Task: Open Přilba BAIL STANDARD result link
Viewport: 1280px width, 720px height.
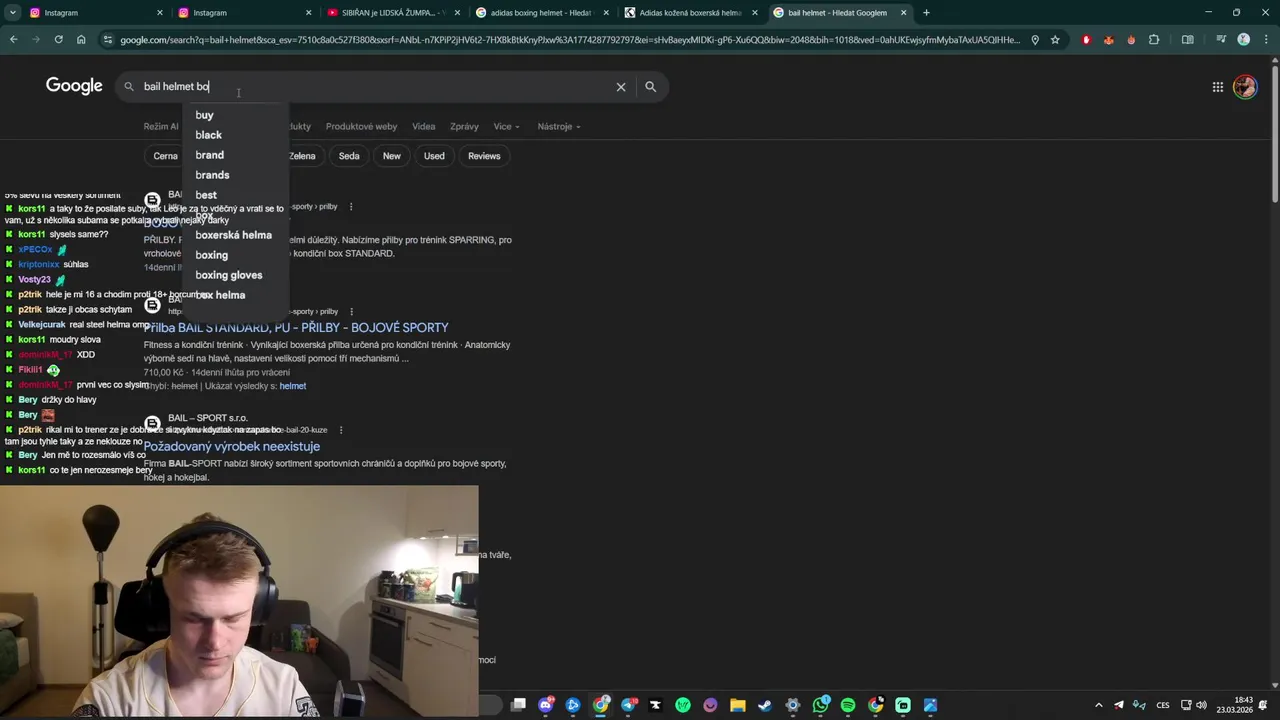Action: coord(296,327)
